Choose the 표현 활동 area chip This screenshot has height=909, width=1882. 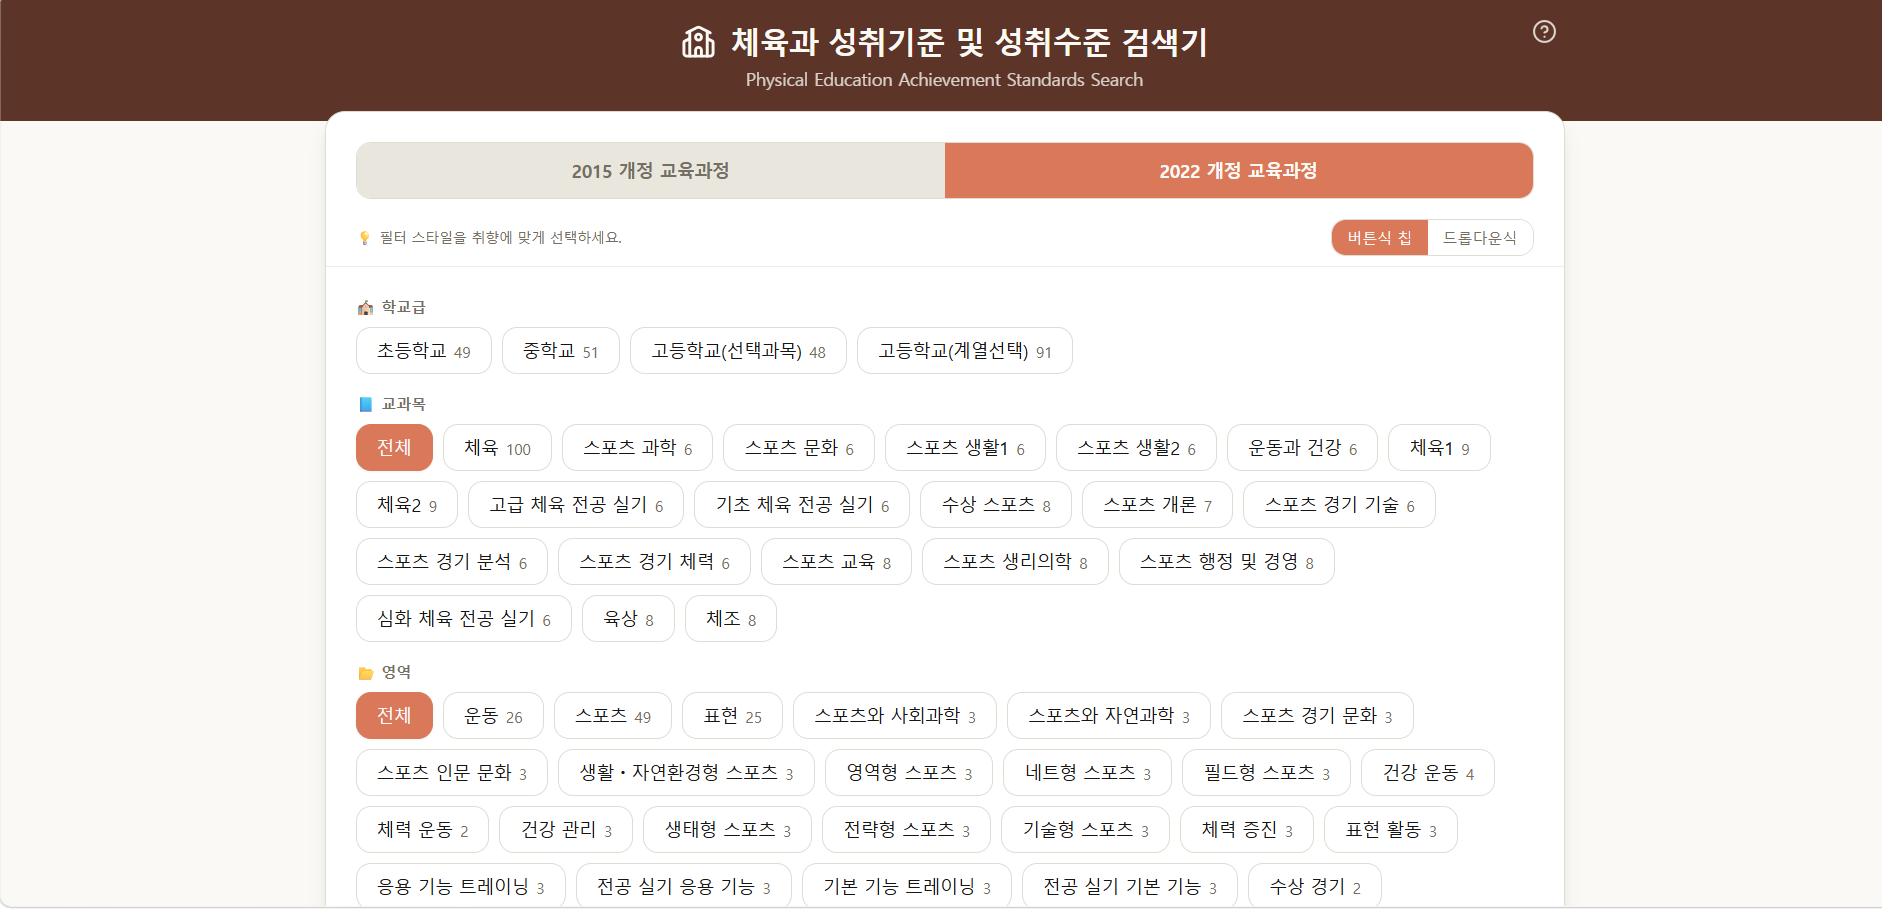coord(1391,830)
